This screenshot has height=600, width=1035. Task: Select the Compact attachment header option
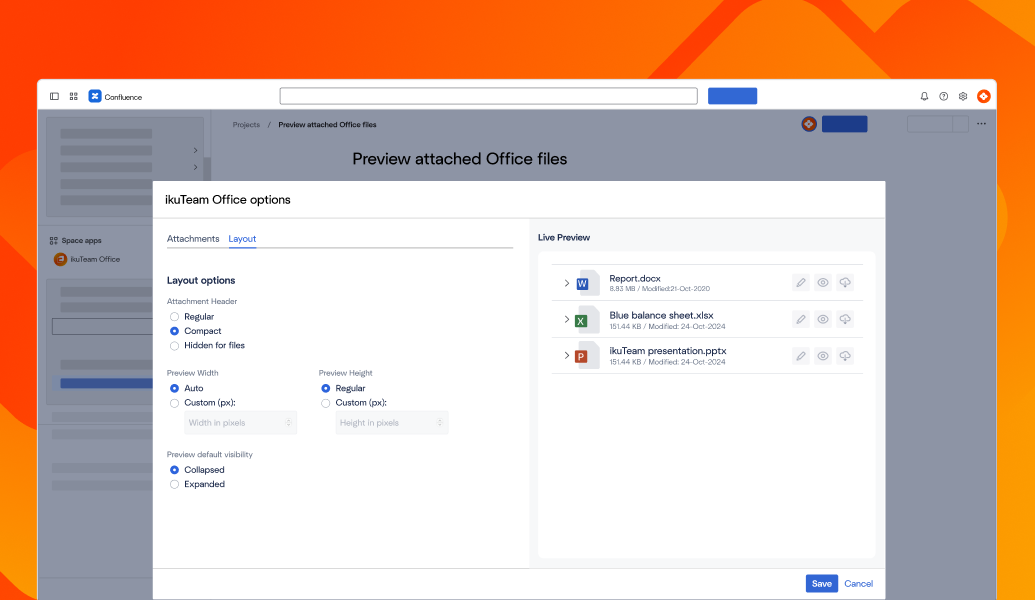174,330
